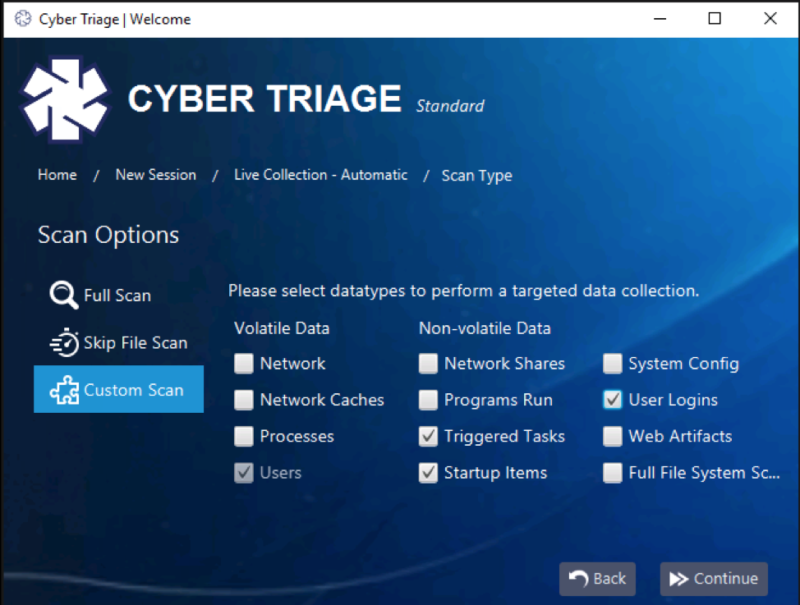Viewport: 800px width, 605px height.
Task: Tick the Network Shares checkbox
Action: point(428,364)
